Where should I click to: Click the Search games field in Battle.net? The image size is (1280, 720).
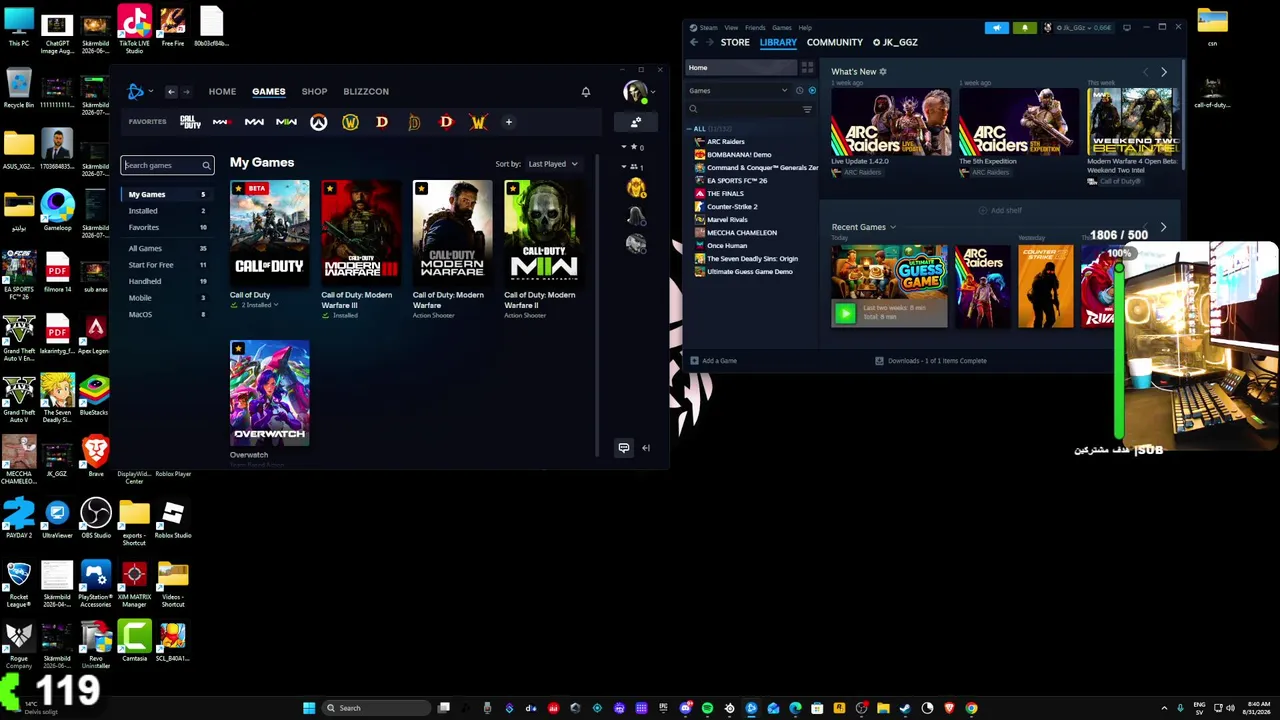pos(167,165)
